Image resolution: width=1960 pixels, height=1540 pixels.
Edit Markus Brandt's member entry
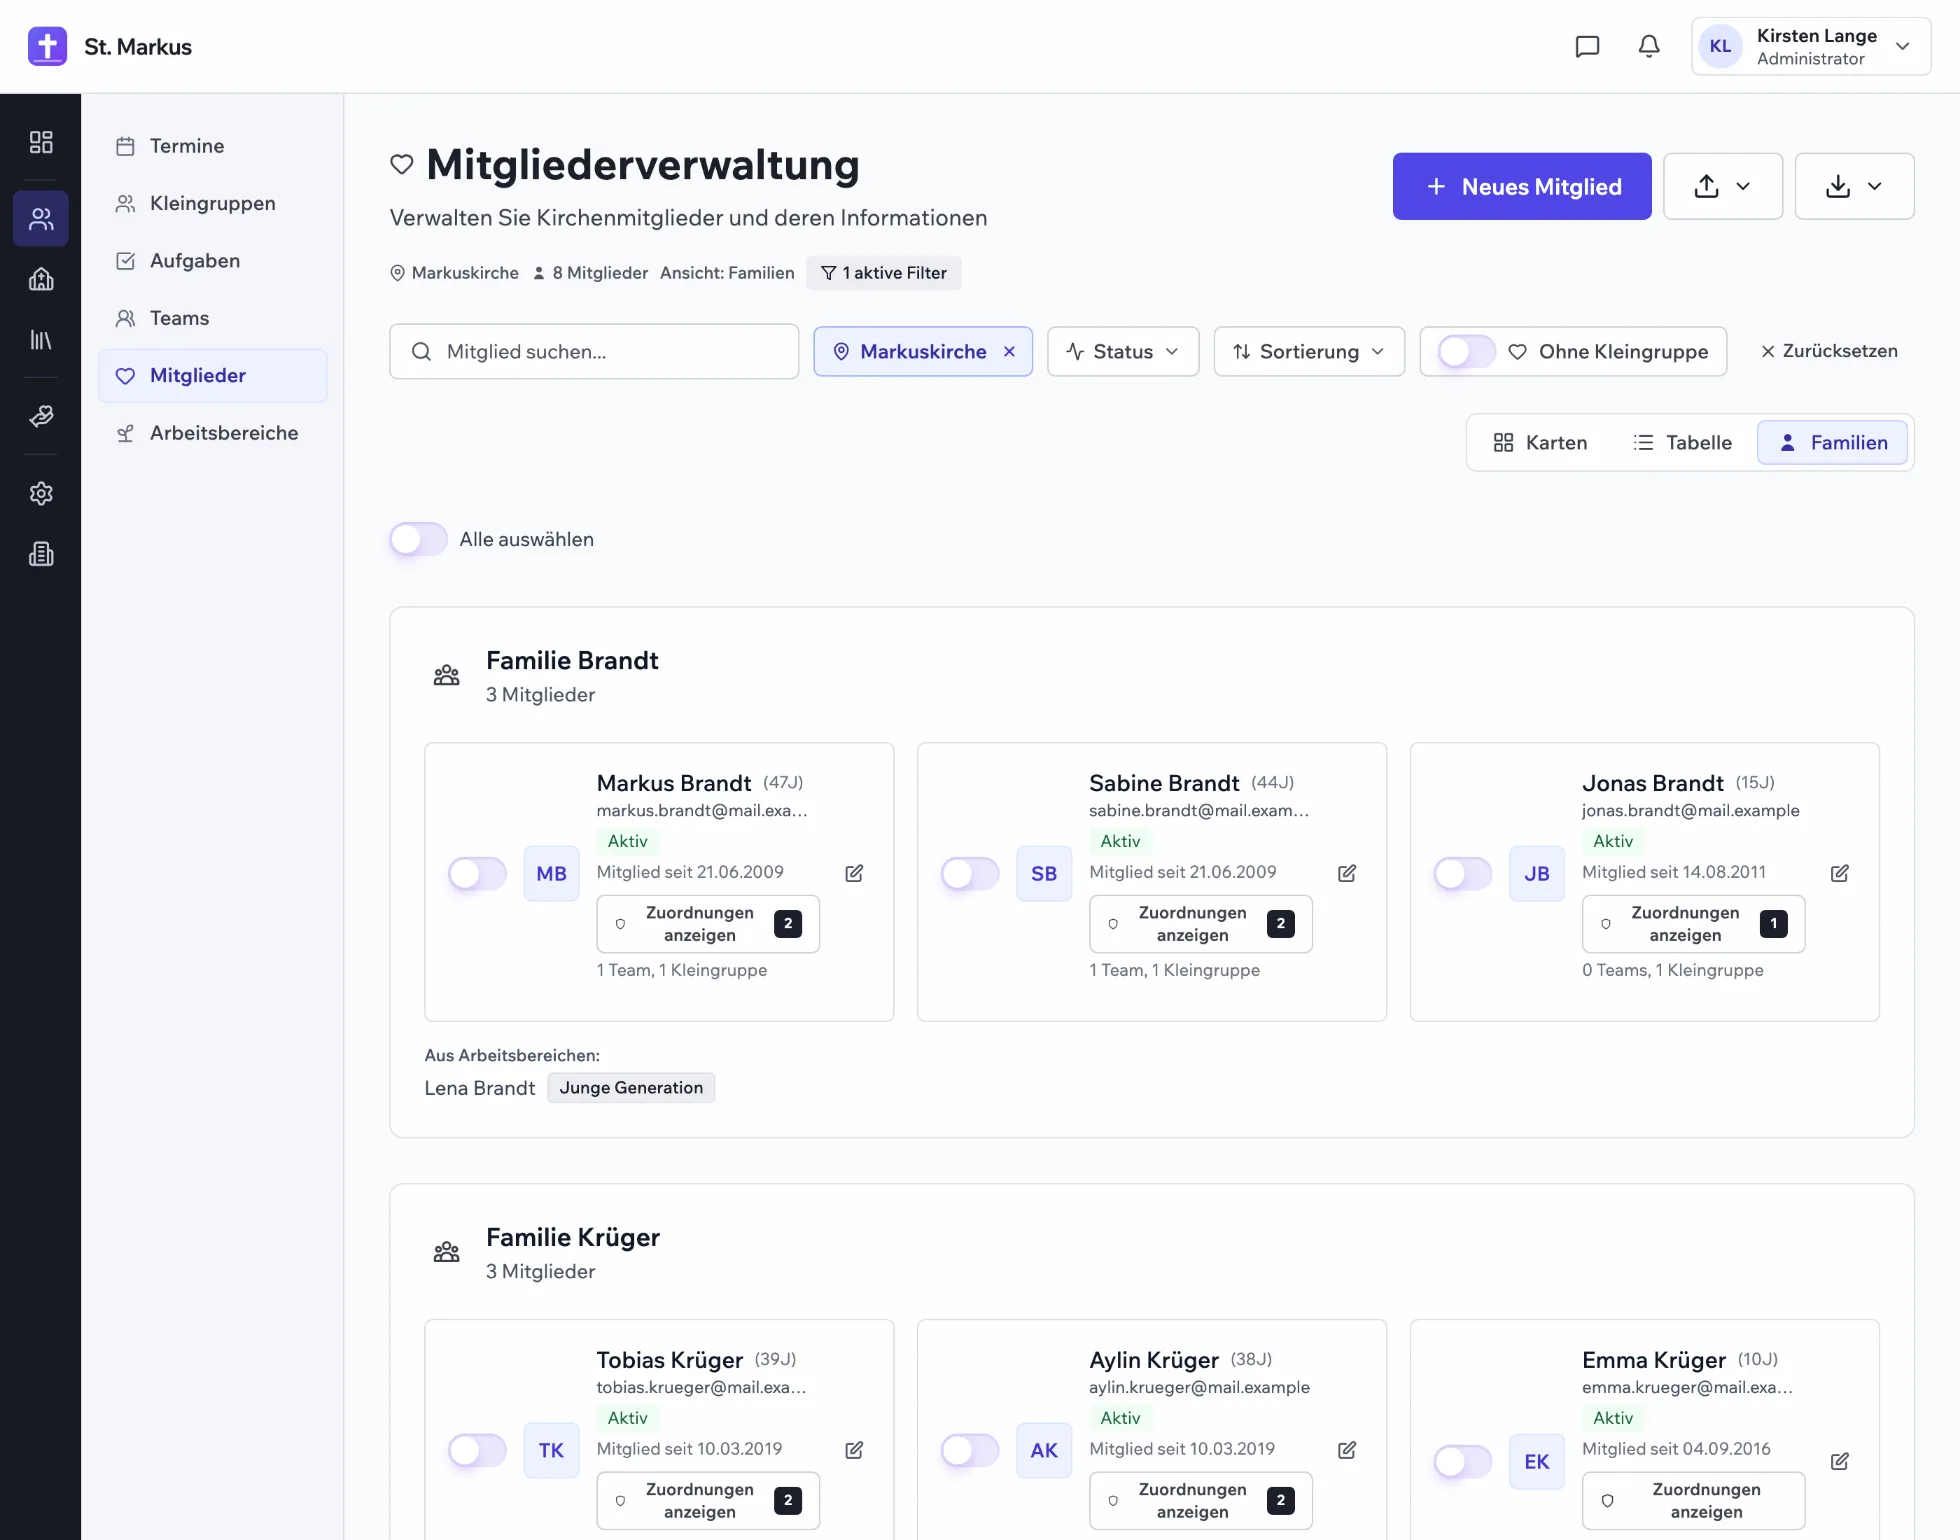(x=854, y=873)
